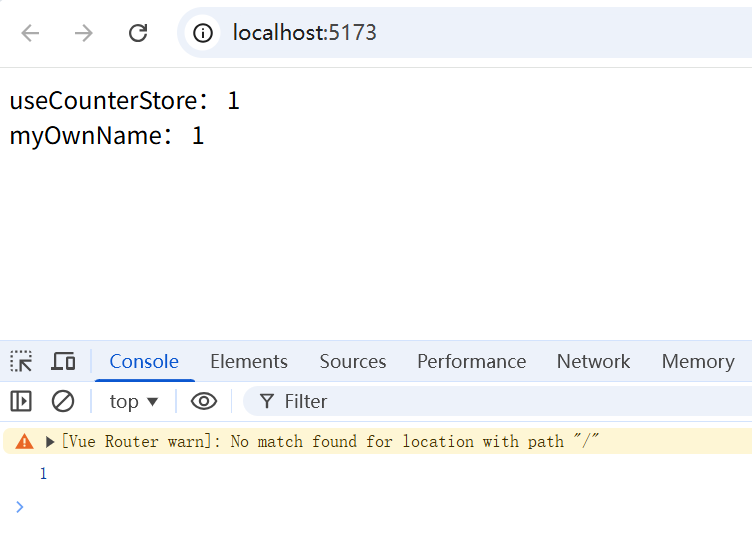Select the myOwnName text line

click(x=107, y=135)
